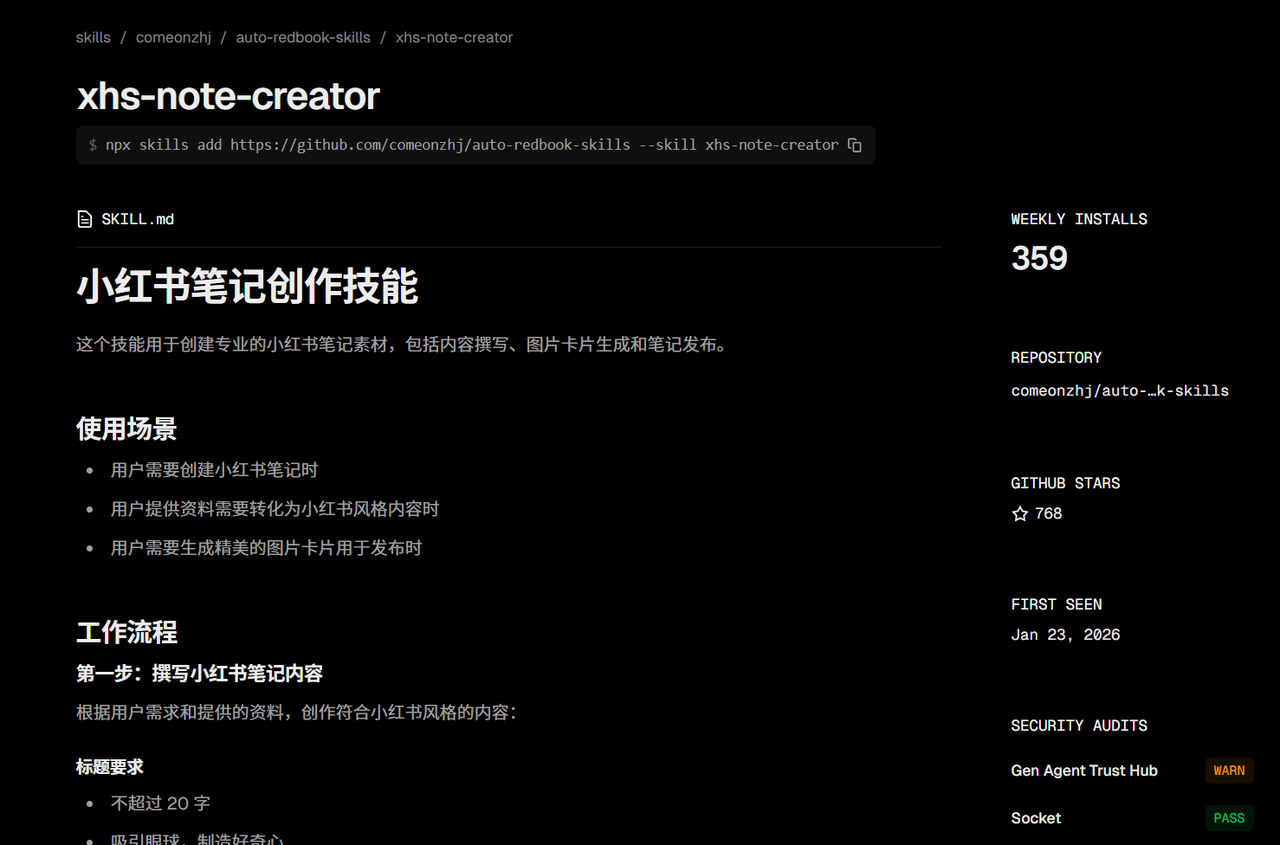Screen dimensions: 1280x845
Task: Click the bullet 用户需要创建小红书笔记时
Action: point(214,470)
